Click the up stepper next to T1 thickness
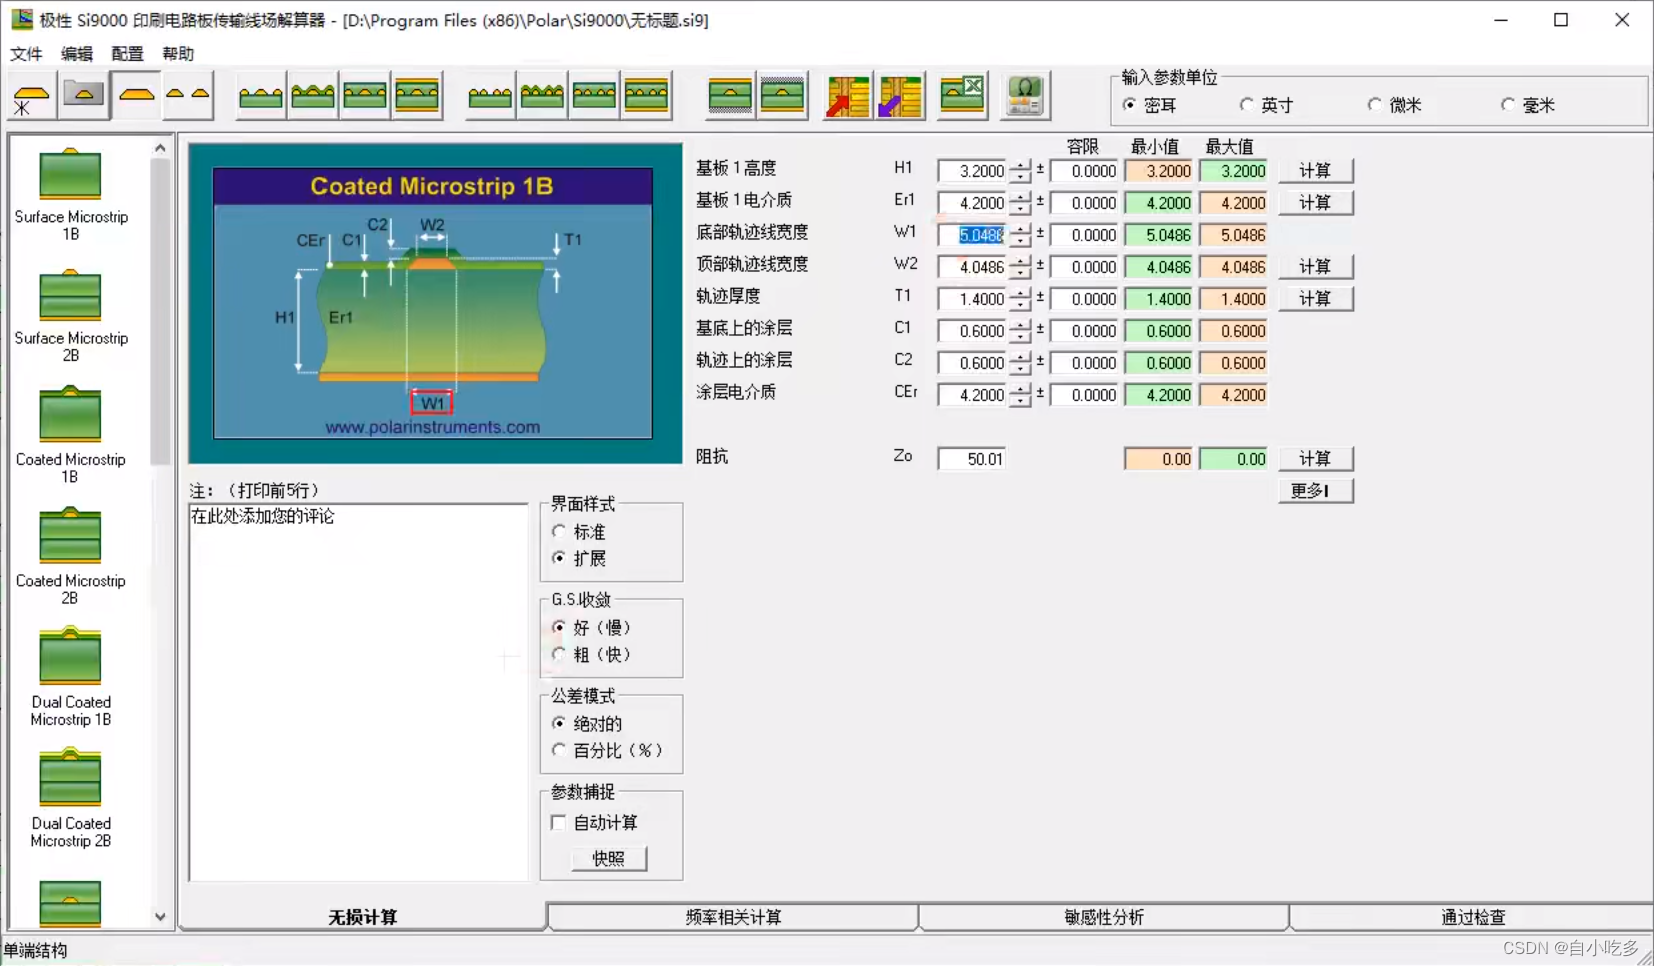Screen dimensions: 1654x966 coord(1021,293)
